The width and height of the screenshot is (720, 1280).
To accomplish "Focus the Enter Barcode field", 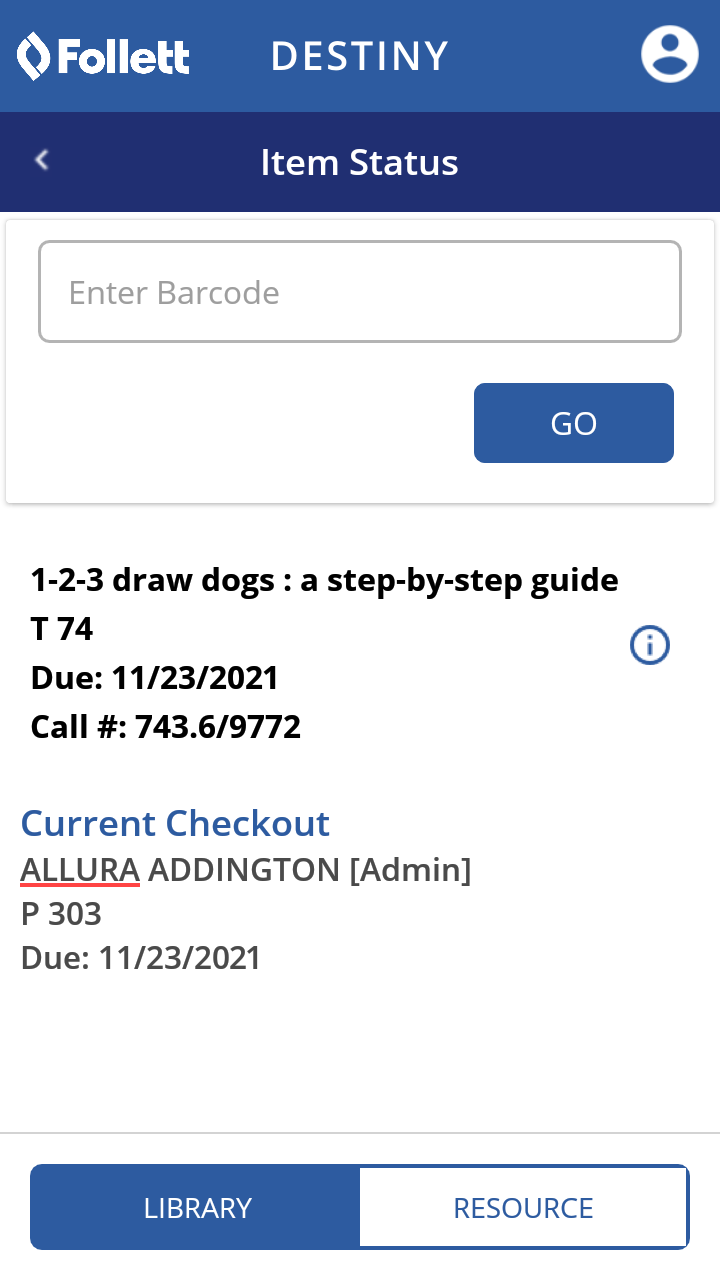I will pyautogui.click(x=360, y=292).
